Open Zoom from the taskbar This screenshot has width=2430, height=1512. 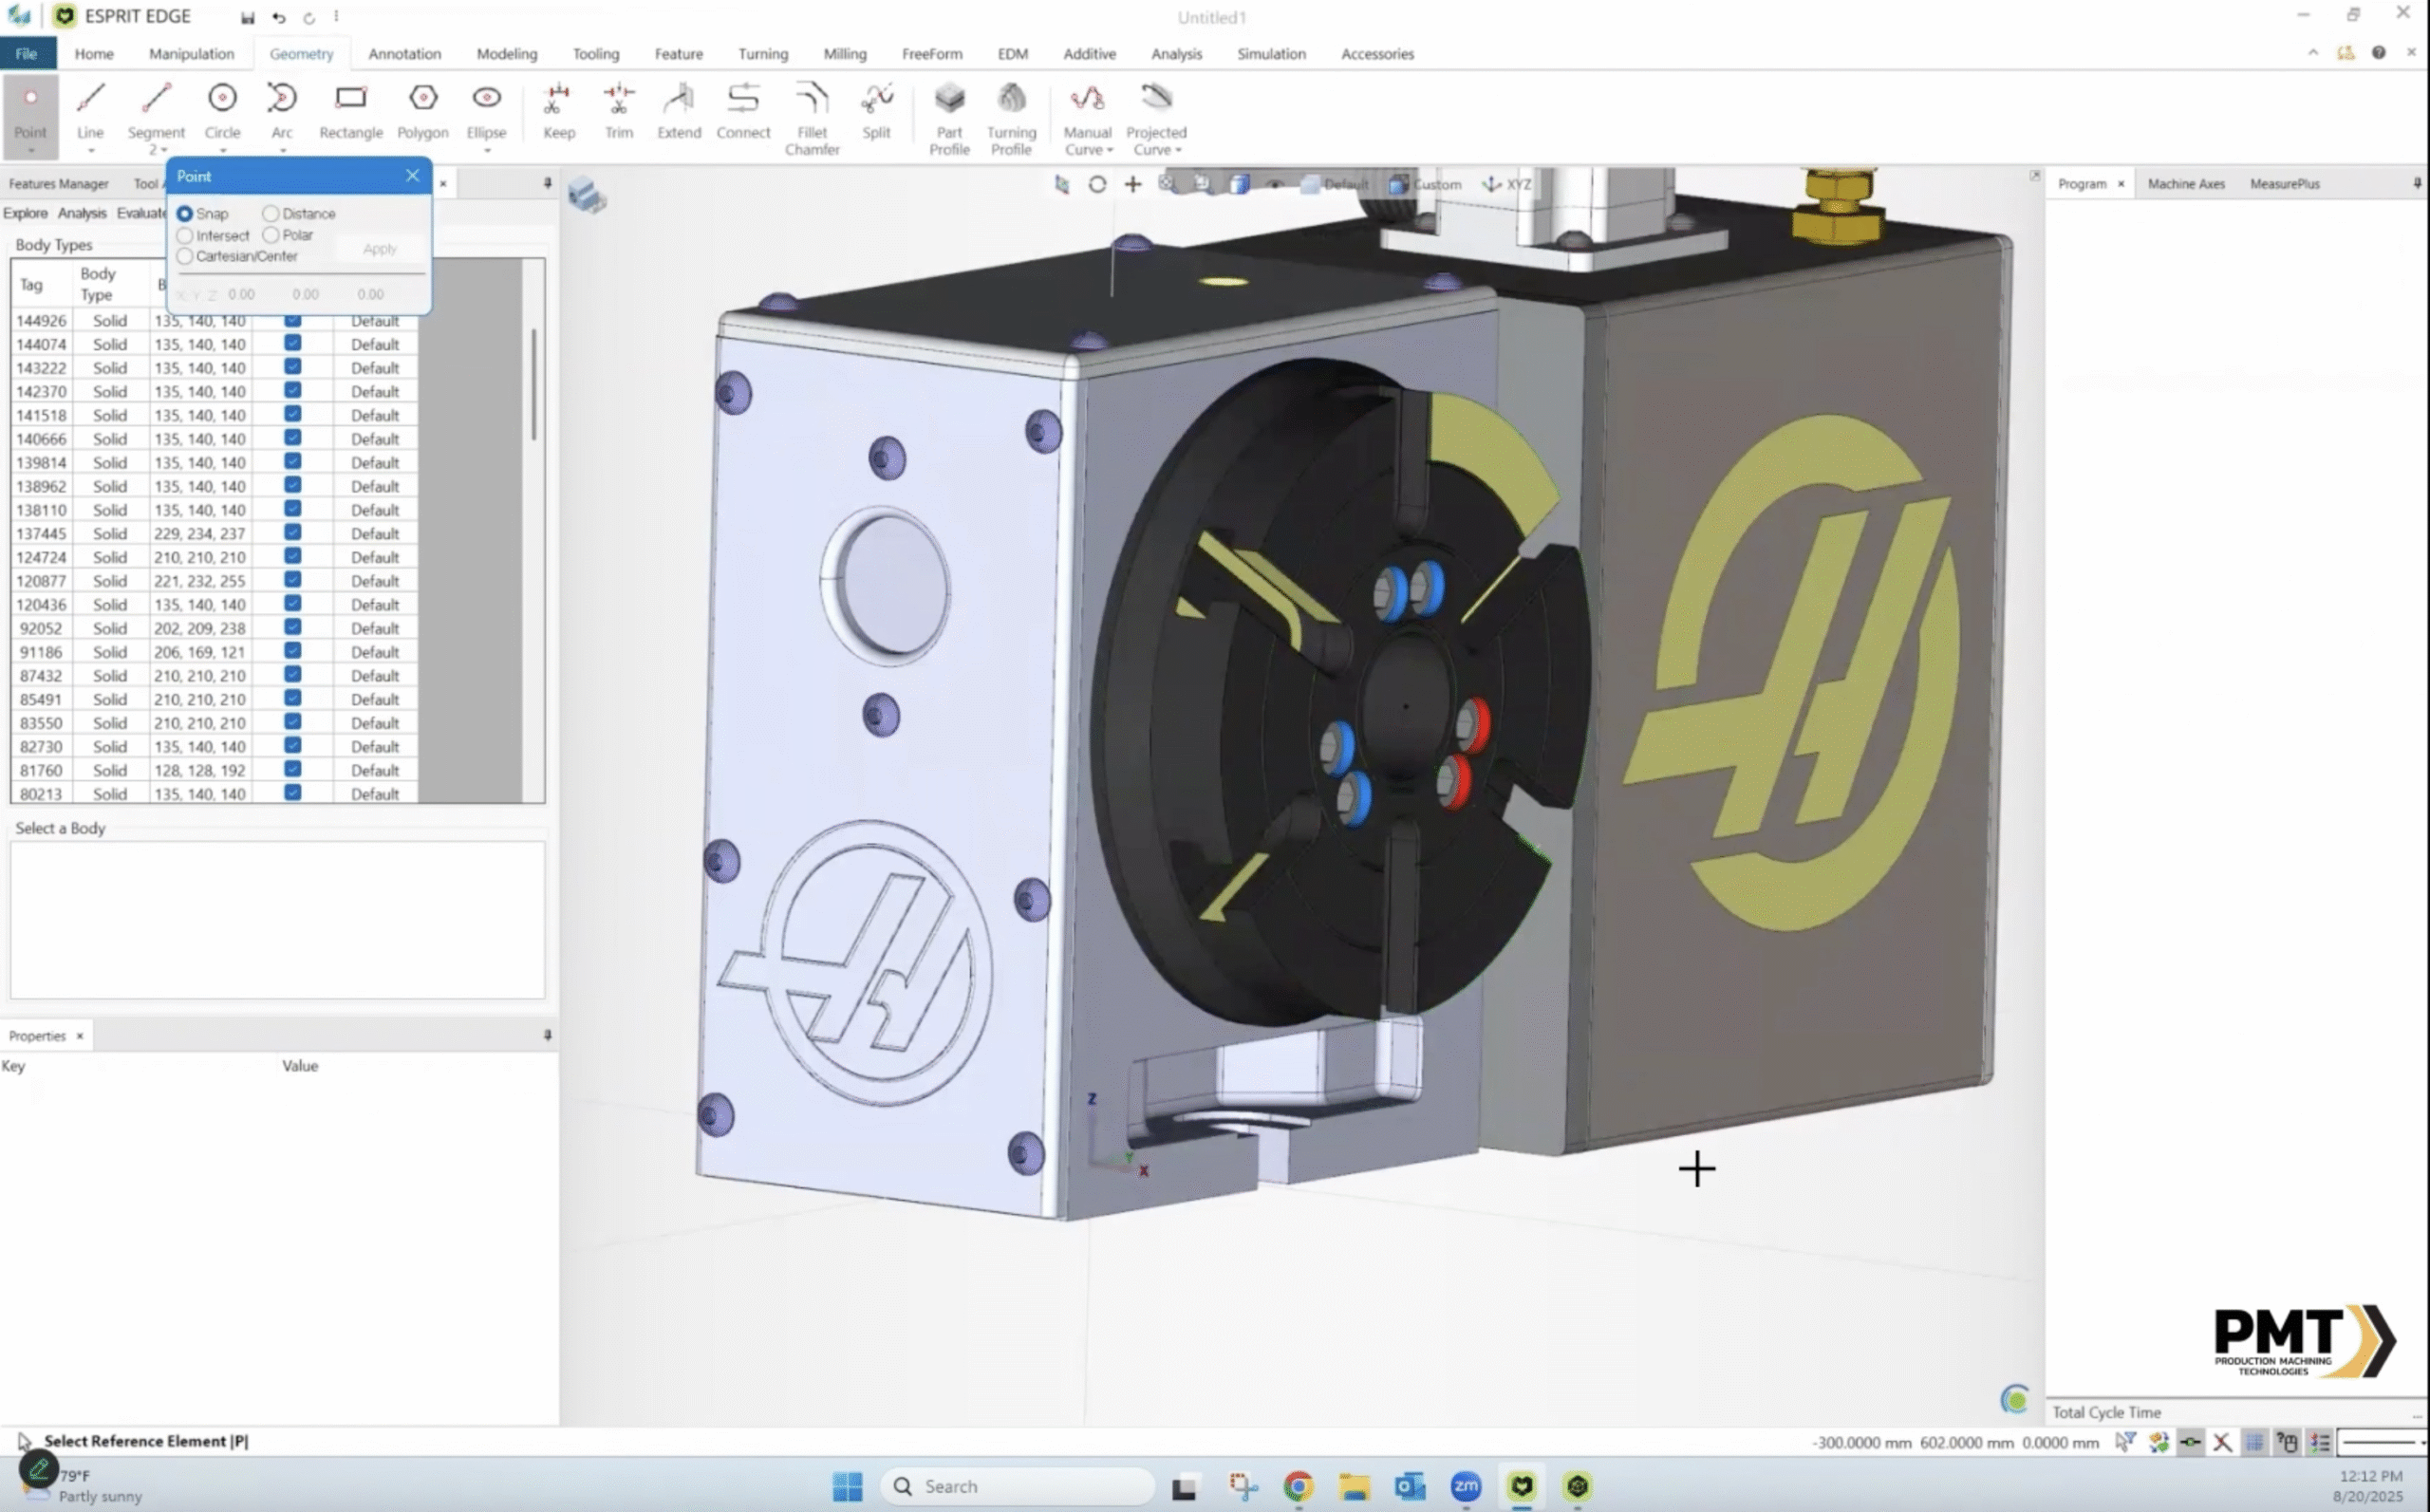tap(1466, 1486)
